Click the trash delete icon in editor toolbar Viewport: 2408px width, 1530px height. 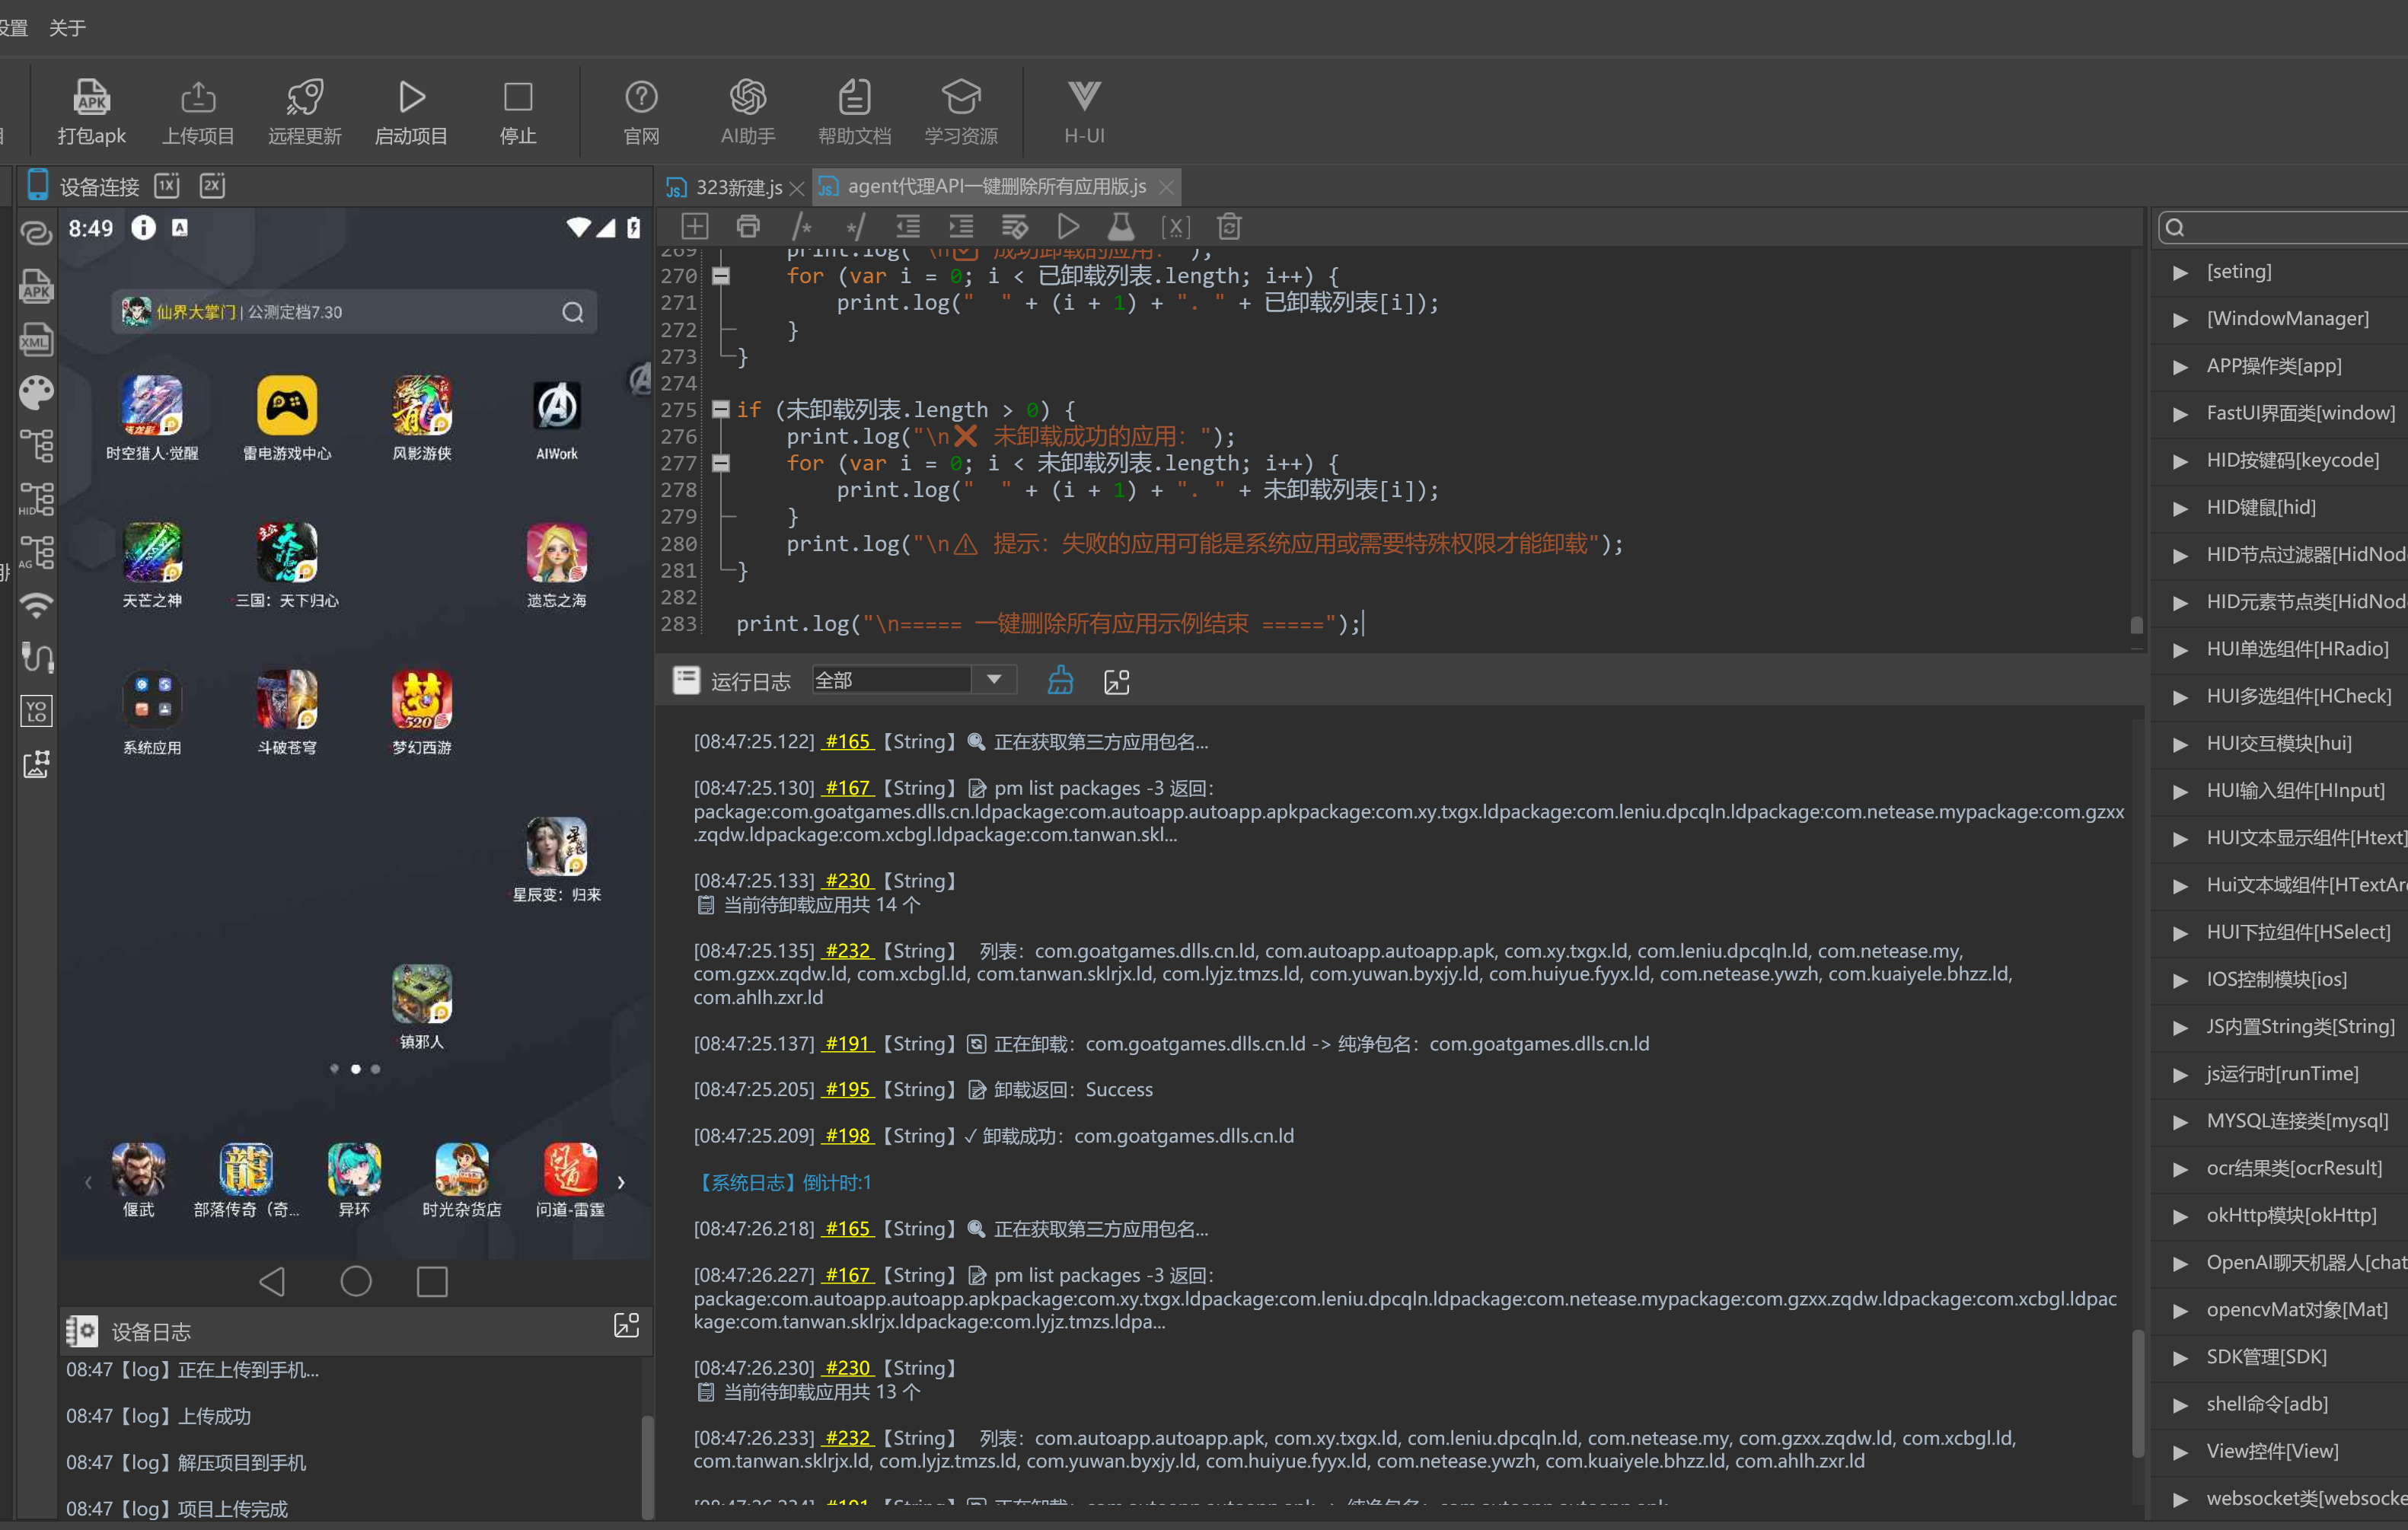pos(1229,227)
